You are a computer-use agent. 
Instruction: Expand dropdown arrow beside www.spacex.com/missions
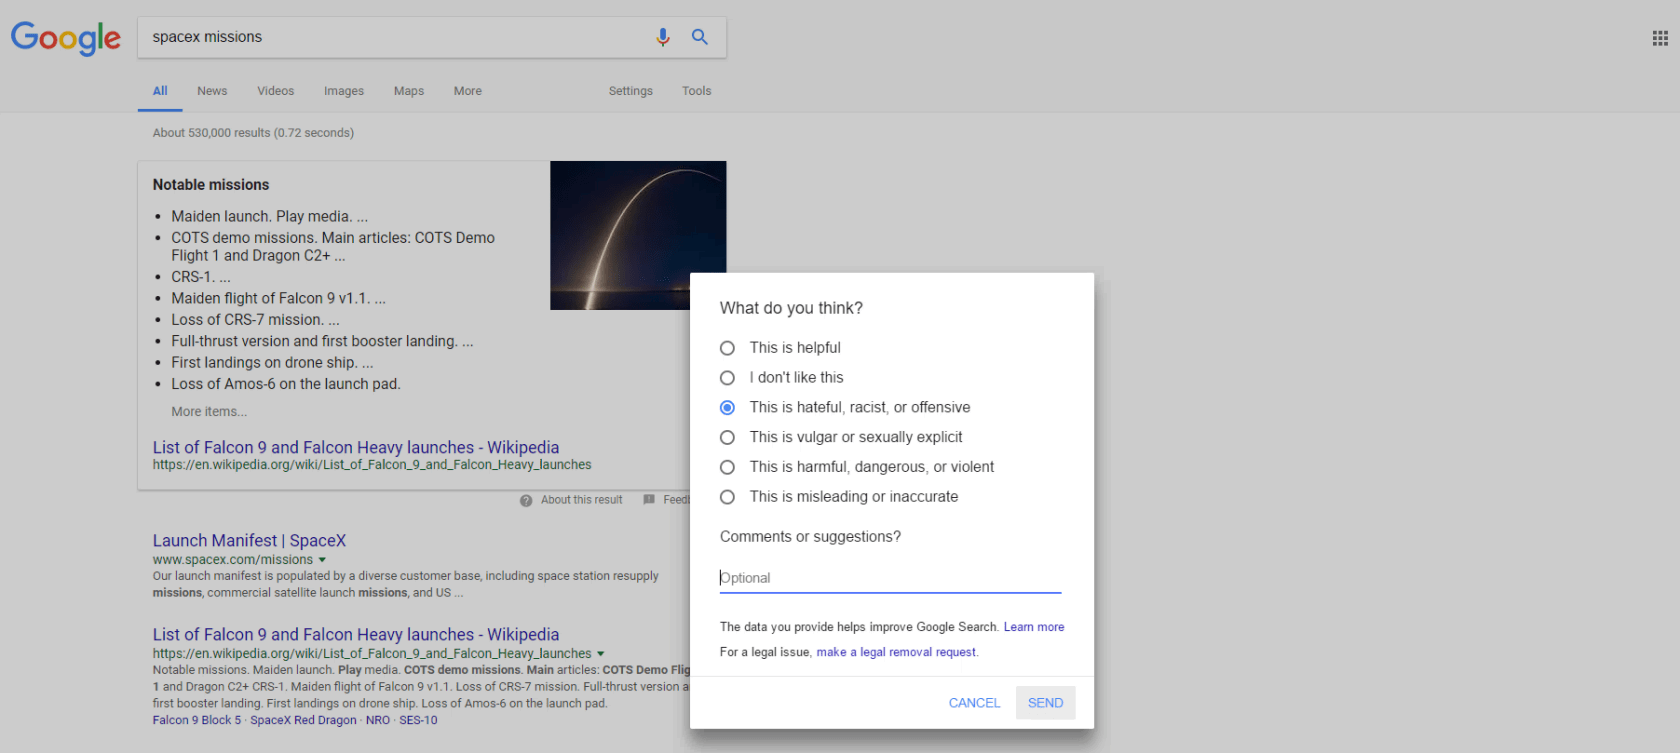pos(322,560)
